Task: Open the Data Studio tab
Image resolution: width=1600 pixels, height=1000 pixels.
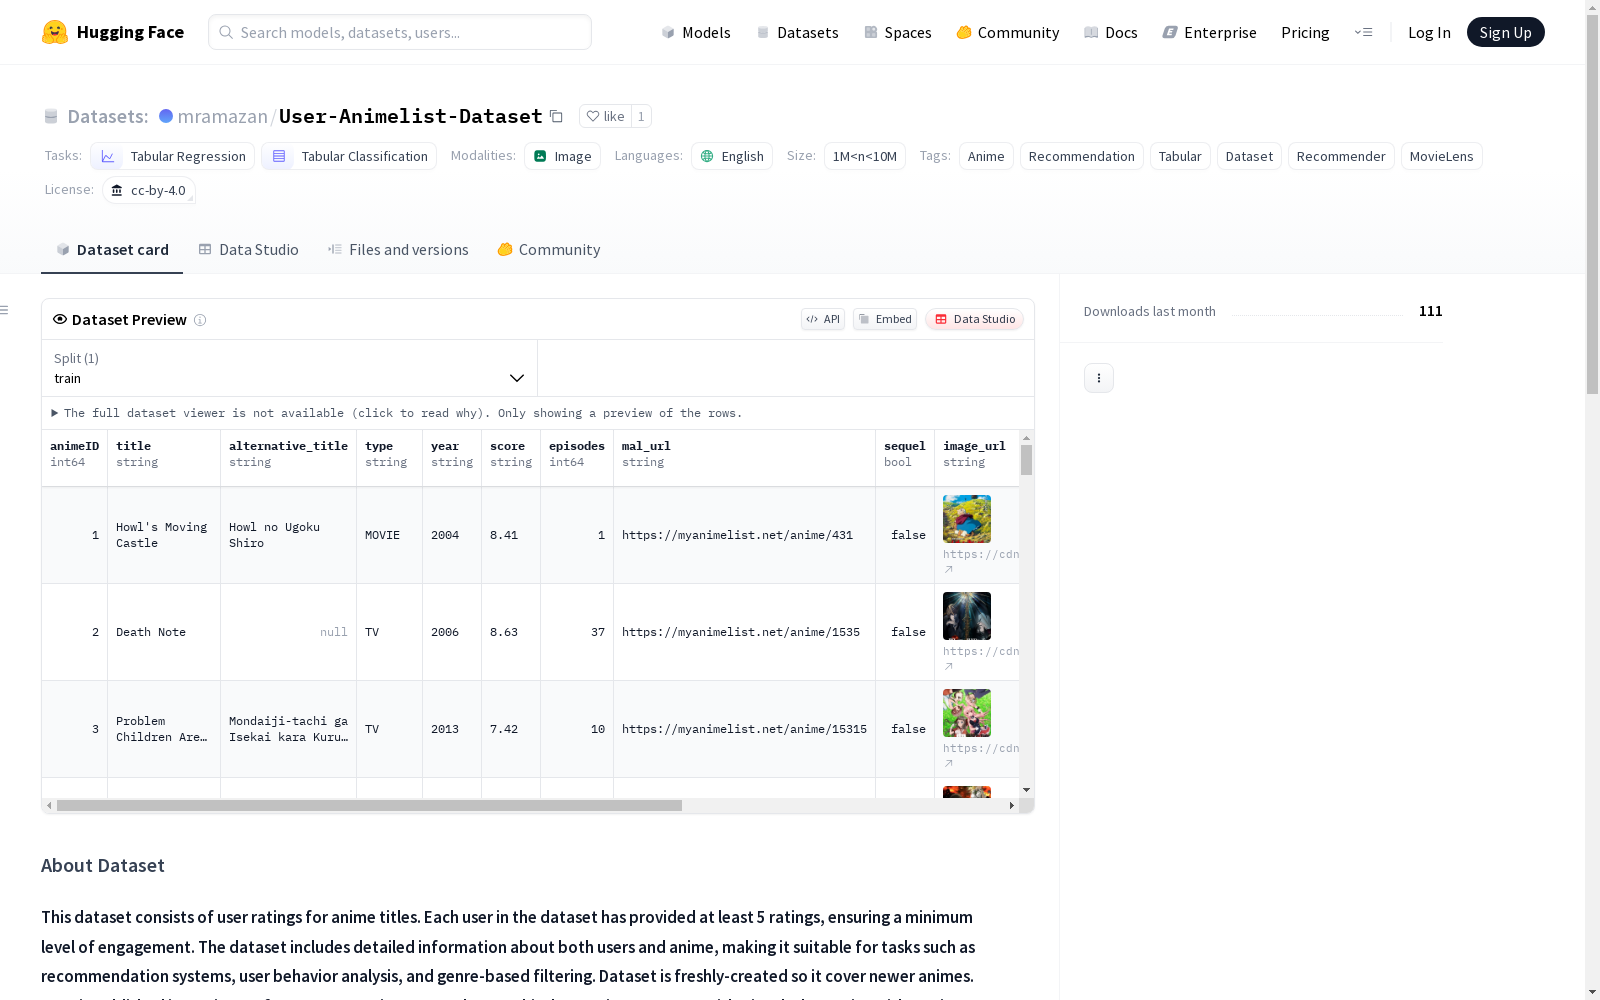Action: coord(248,250)
